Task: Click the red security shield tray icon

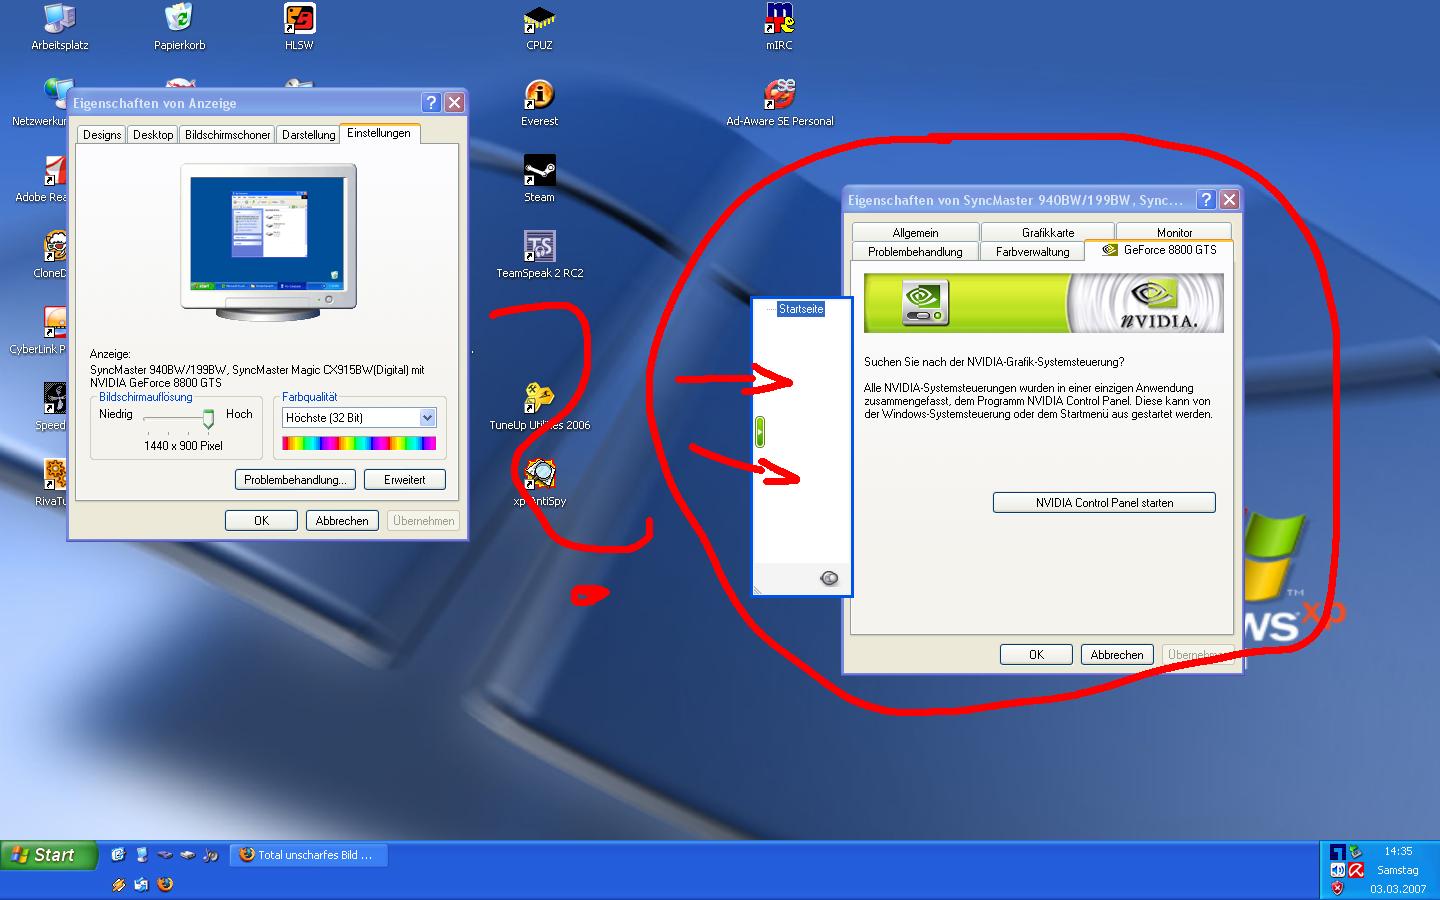Action: point(1338,888)
